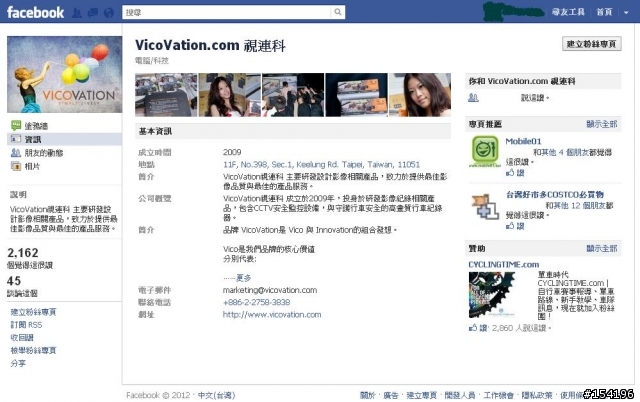Show all sponsored ads 顯示全部
640x402 pixels.
[601, 249]
